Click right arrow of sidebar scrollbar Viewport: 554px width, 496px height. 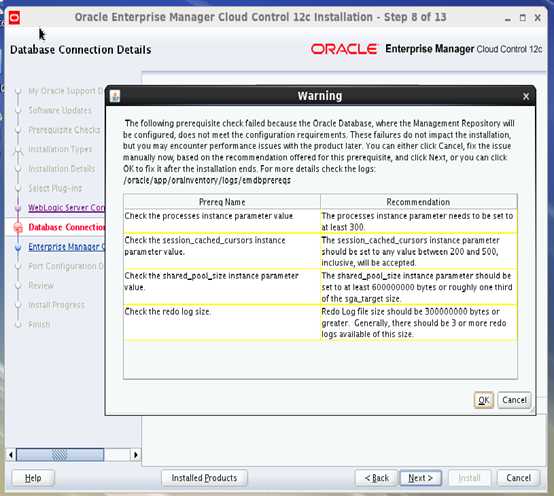tap(136, 455)
